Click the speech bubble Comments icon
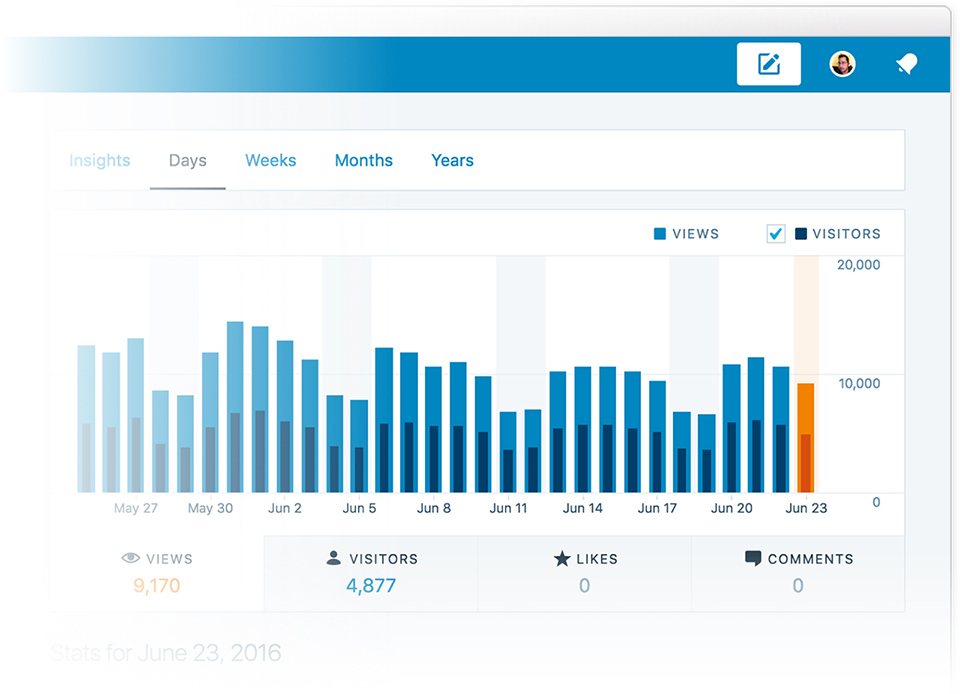Screen dimensions: 960x694 pyautogui.click(x=753, y=559)
